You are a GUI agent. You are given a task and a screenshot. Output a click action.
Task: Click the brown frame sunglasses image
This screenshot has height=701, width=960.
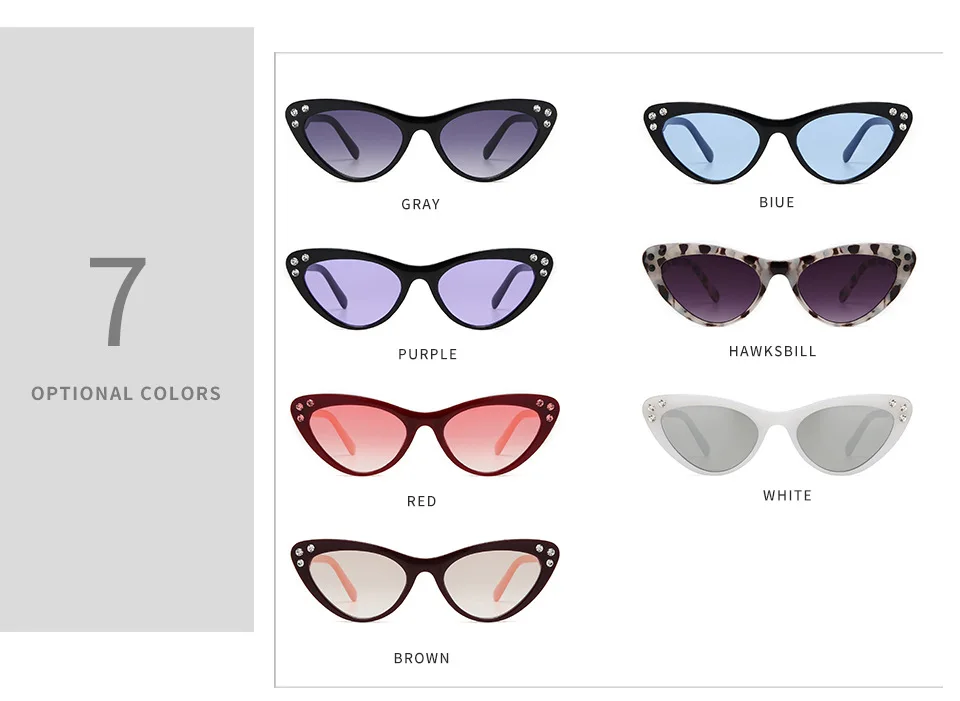(x=425, y=580)
